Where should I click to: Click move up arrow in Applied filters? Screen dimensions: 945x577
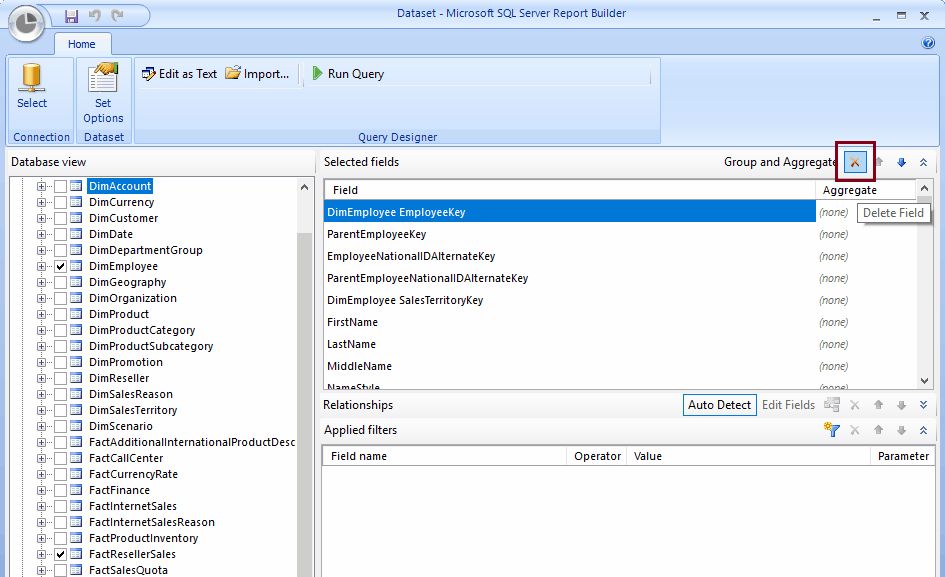tap(878, 430)
